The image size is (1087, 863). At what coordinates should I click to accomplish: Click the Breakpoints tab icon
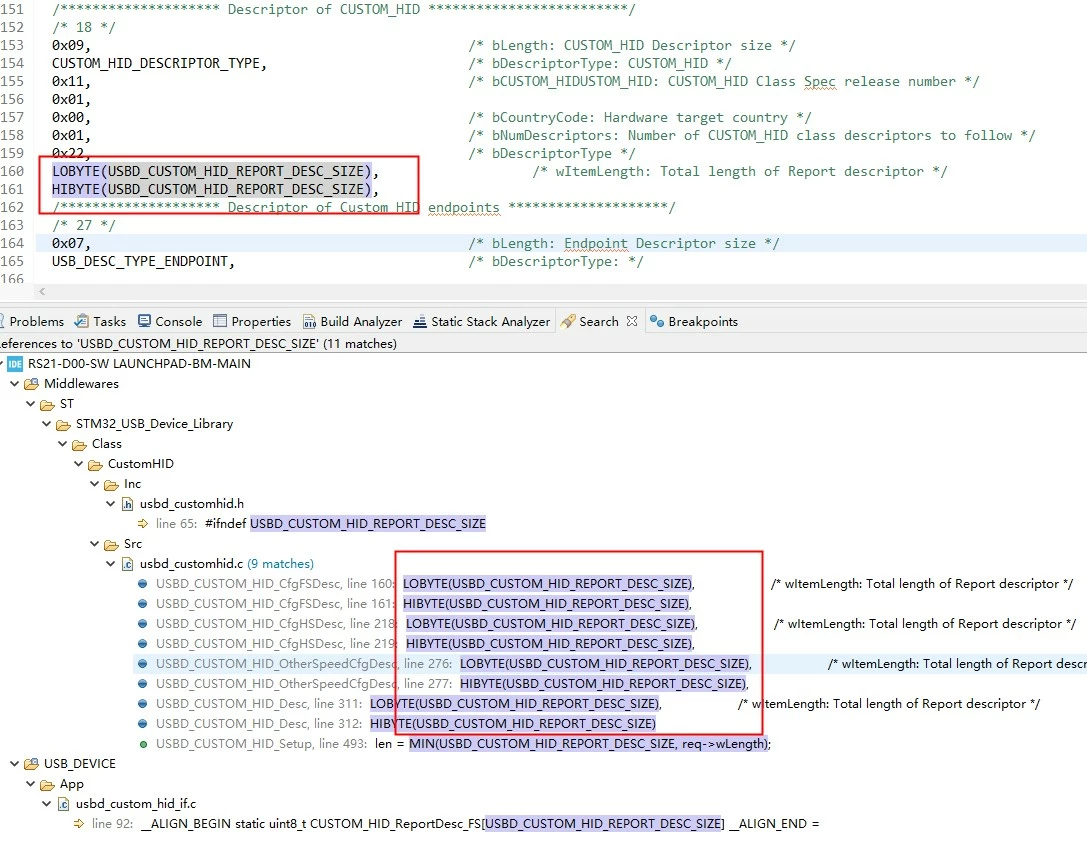(656, 321)
